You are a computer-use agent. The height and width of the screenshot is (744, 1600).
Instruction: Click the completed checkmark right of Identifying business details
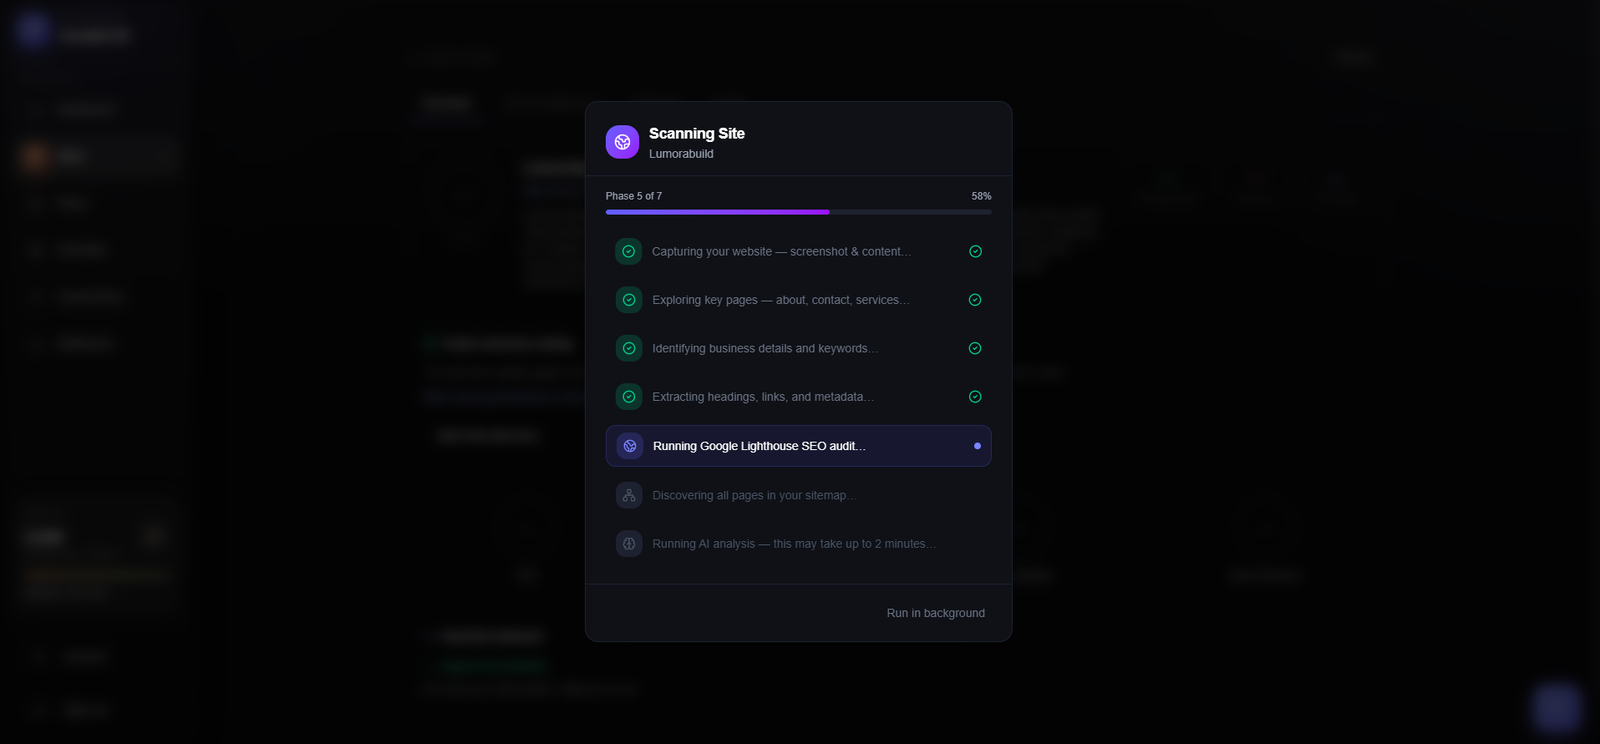(975, 348)
